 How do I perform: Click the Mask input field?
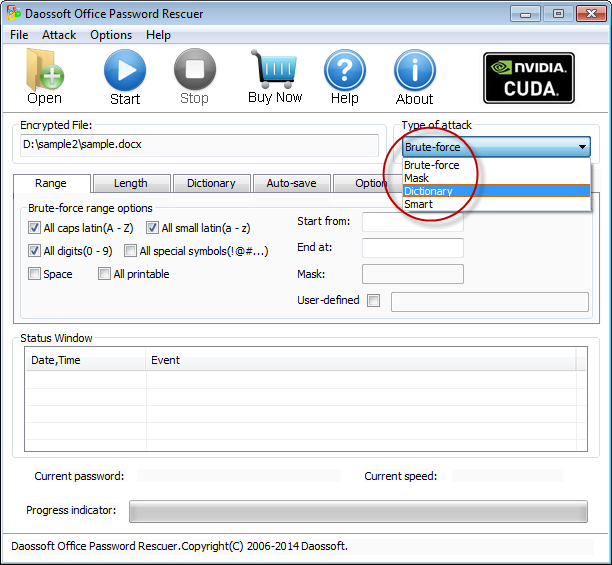413,274
